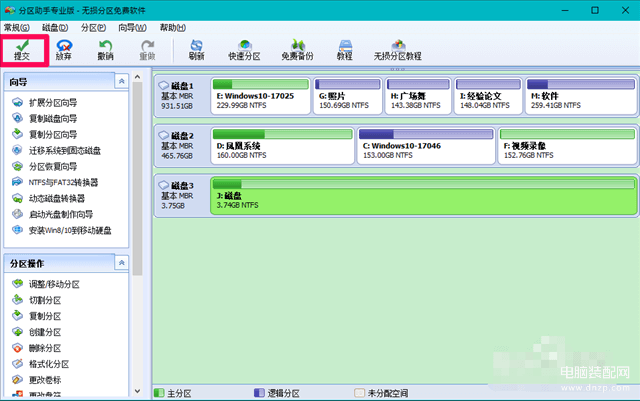Click the left panel scrollbar thumb
This screenshot has width=640, height=401.
click(x=138, y=179)
